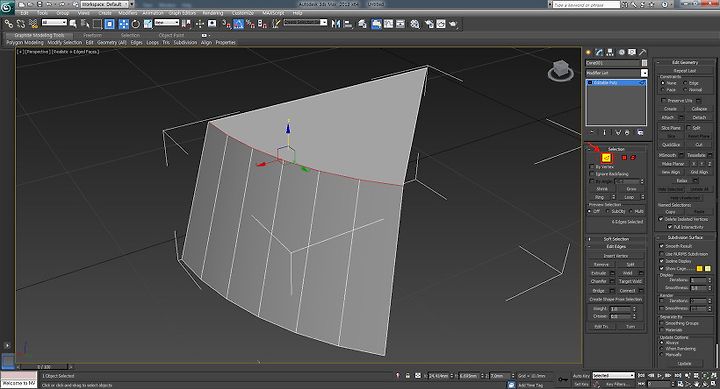Click the 3ds Max application logo button
720x389 pixels.
click(x=7, y=6)
